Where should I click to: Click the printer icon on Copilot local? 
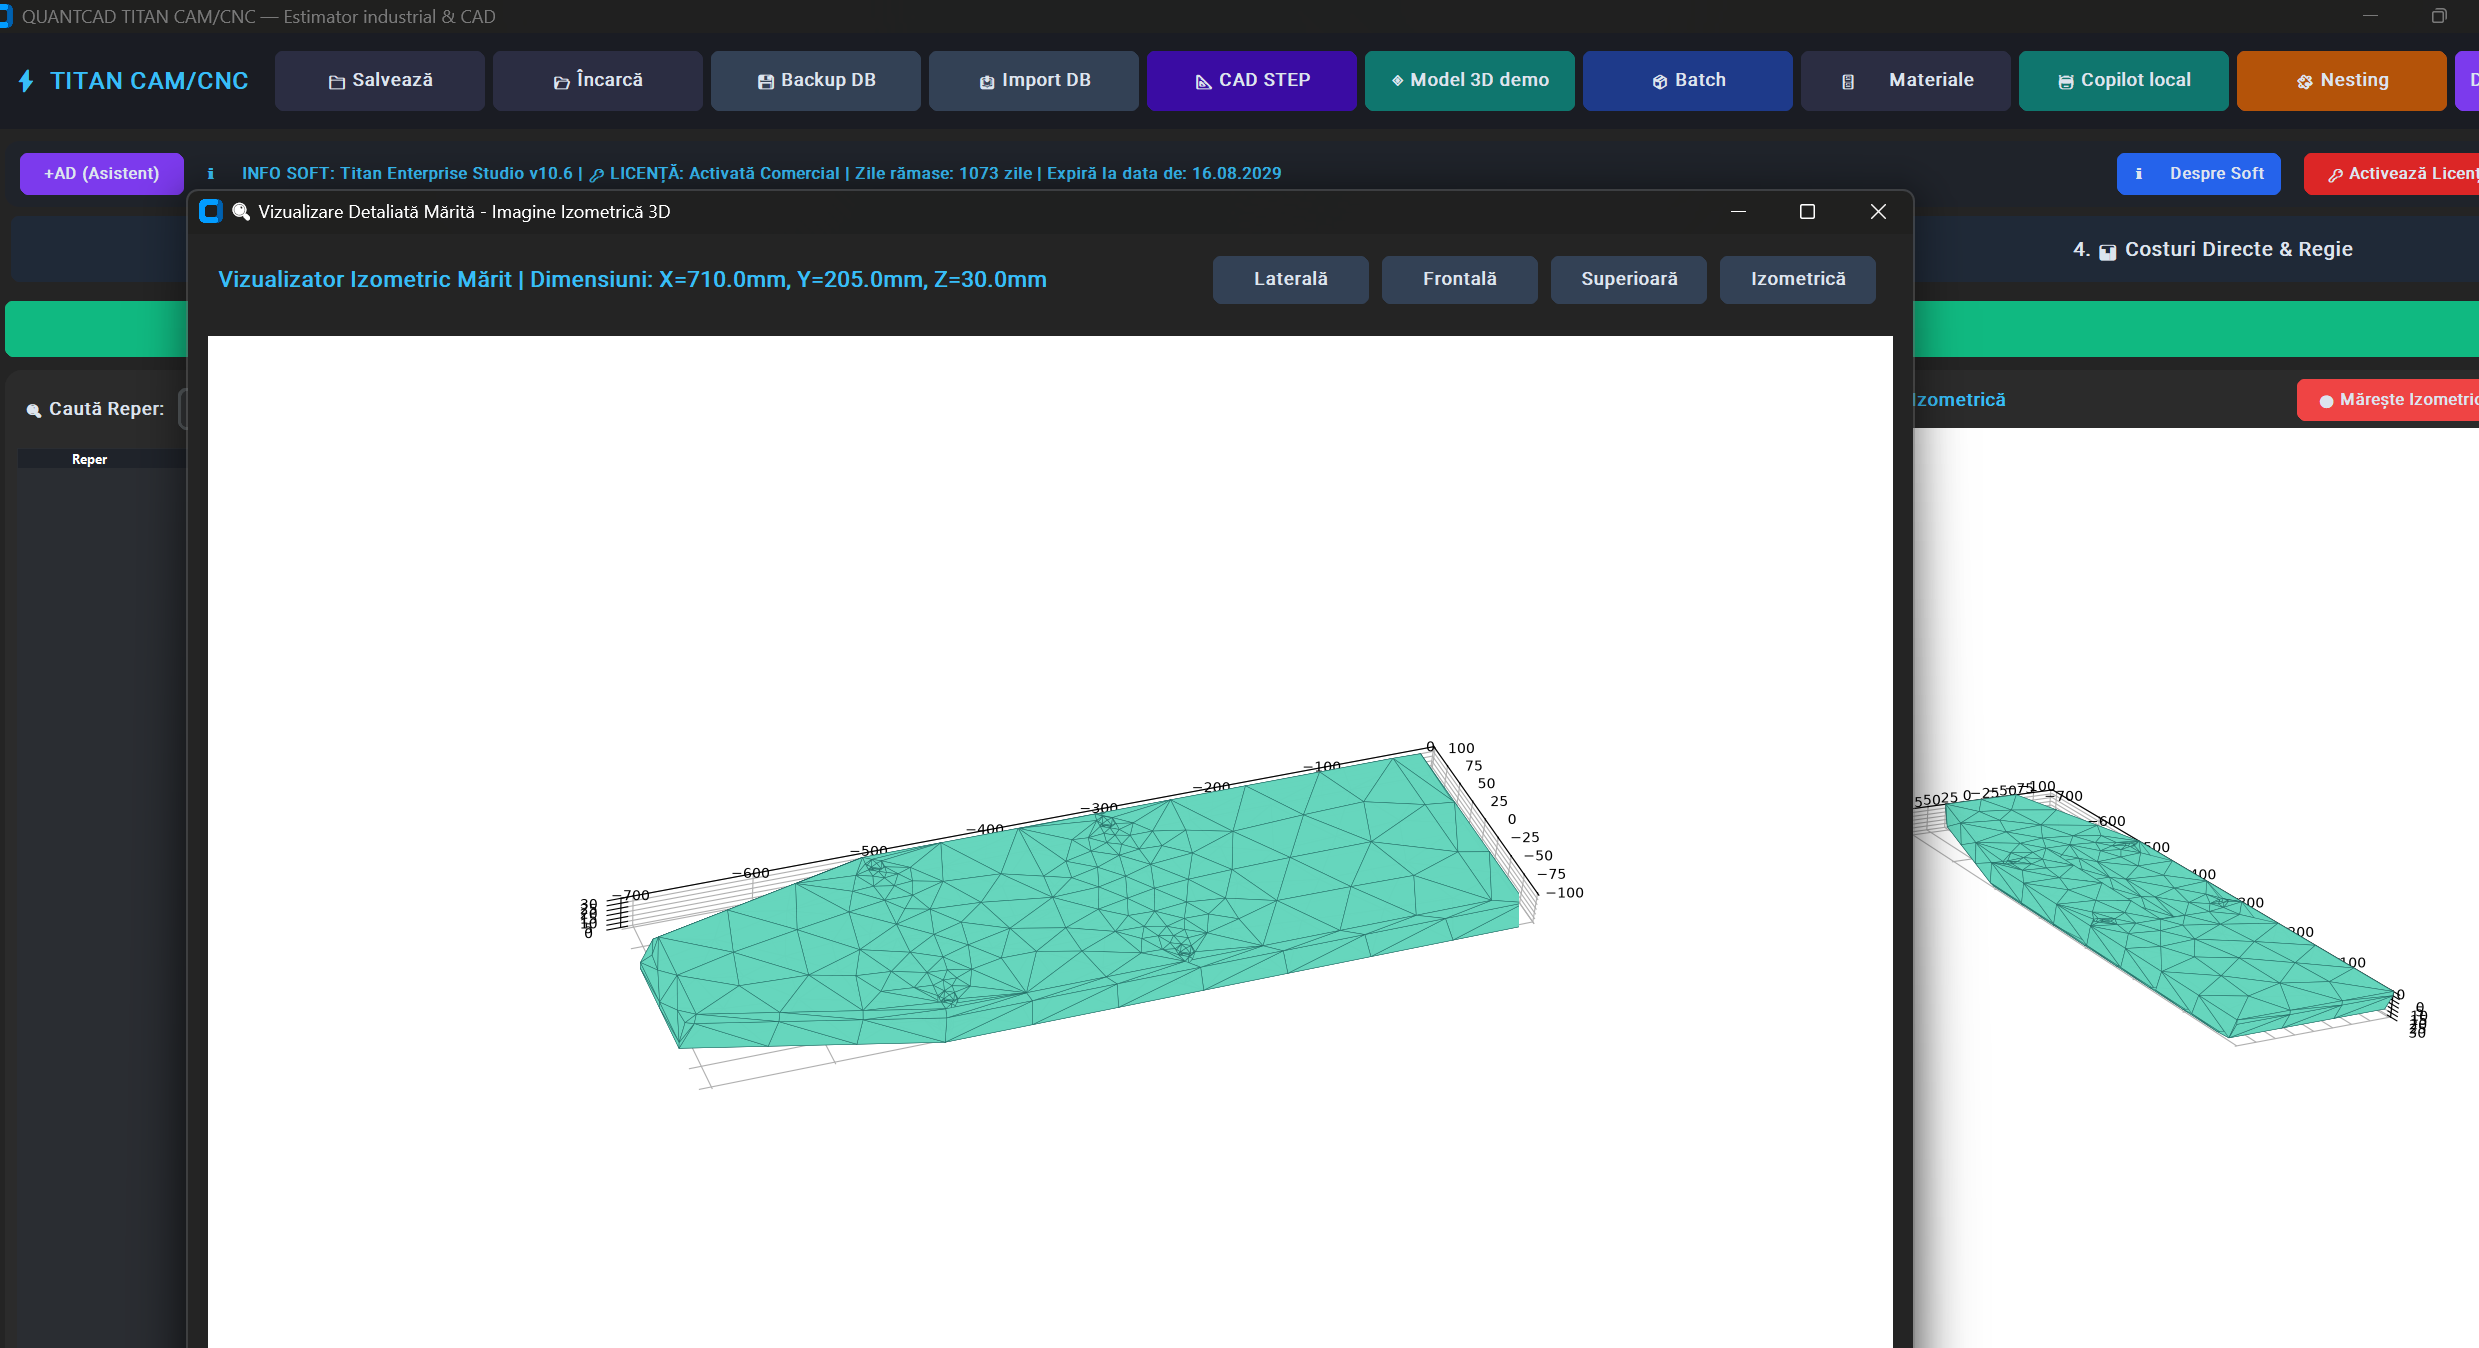coord(2066,82)
